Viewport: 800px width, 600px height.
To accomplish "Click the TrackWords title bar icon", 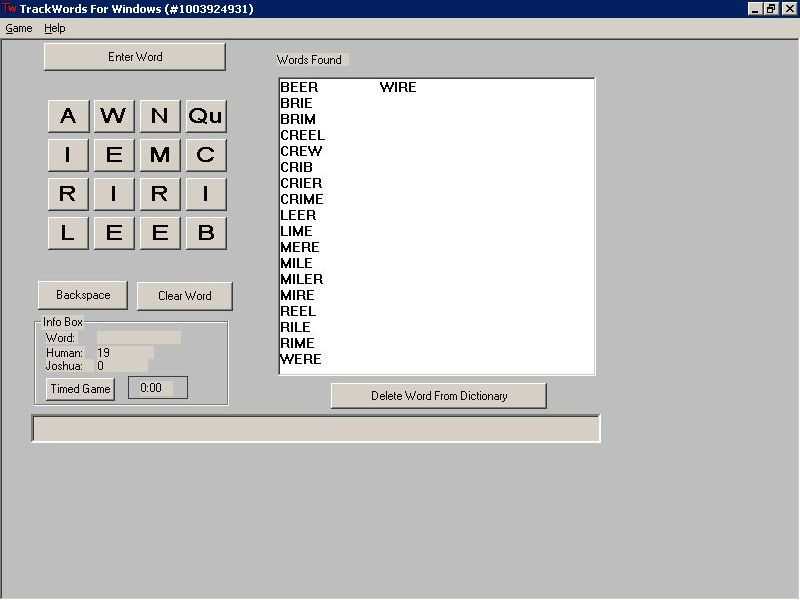I will [10, 9].
